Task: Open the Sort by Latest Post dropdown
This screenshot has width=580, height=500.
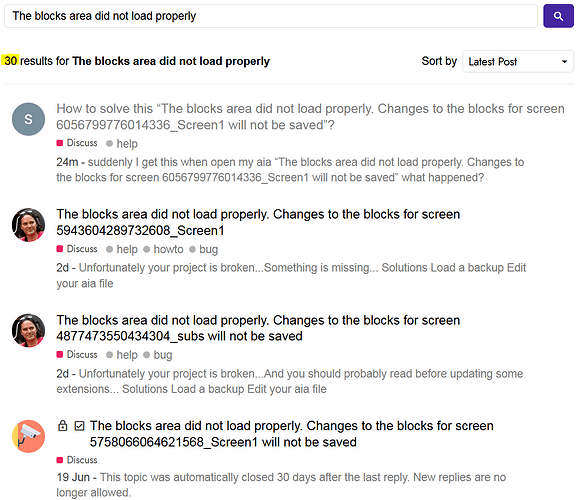Action: click(518, 61)
